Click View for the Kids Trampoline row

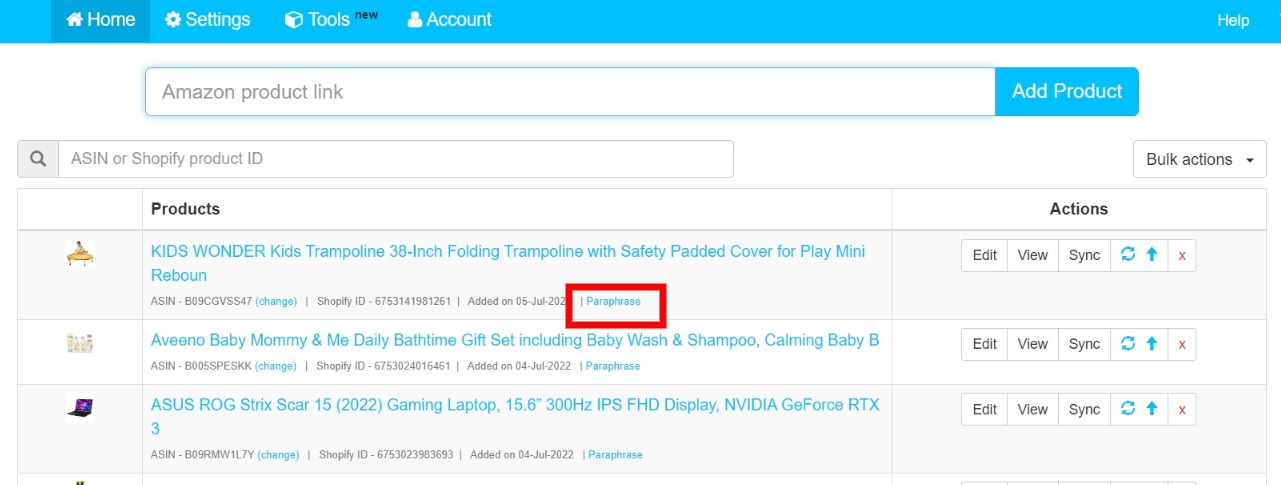point(1032,255)
